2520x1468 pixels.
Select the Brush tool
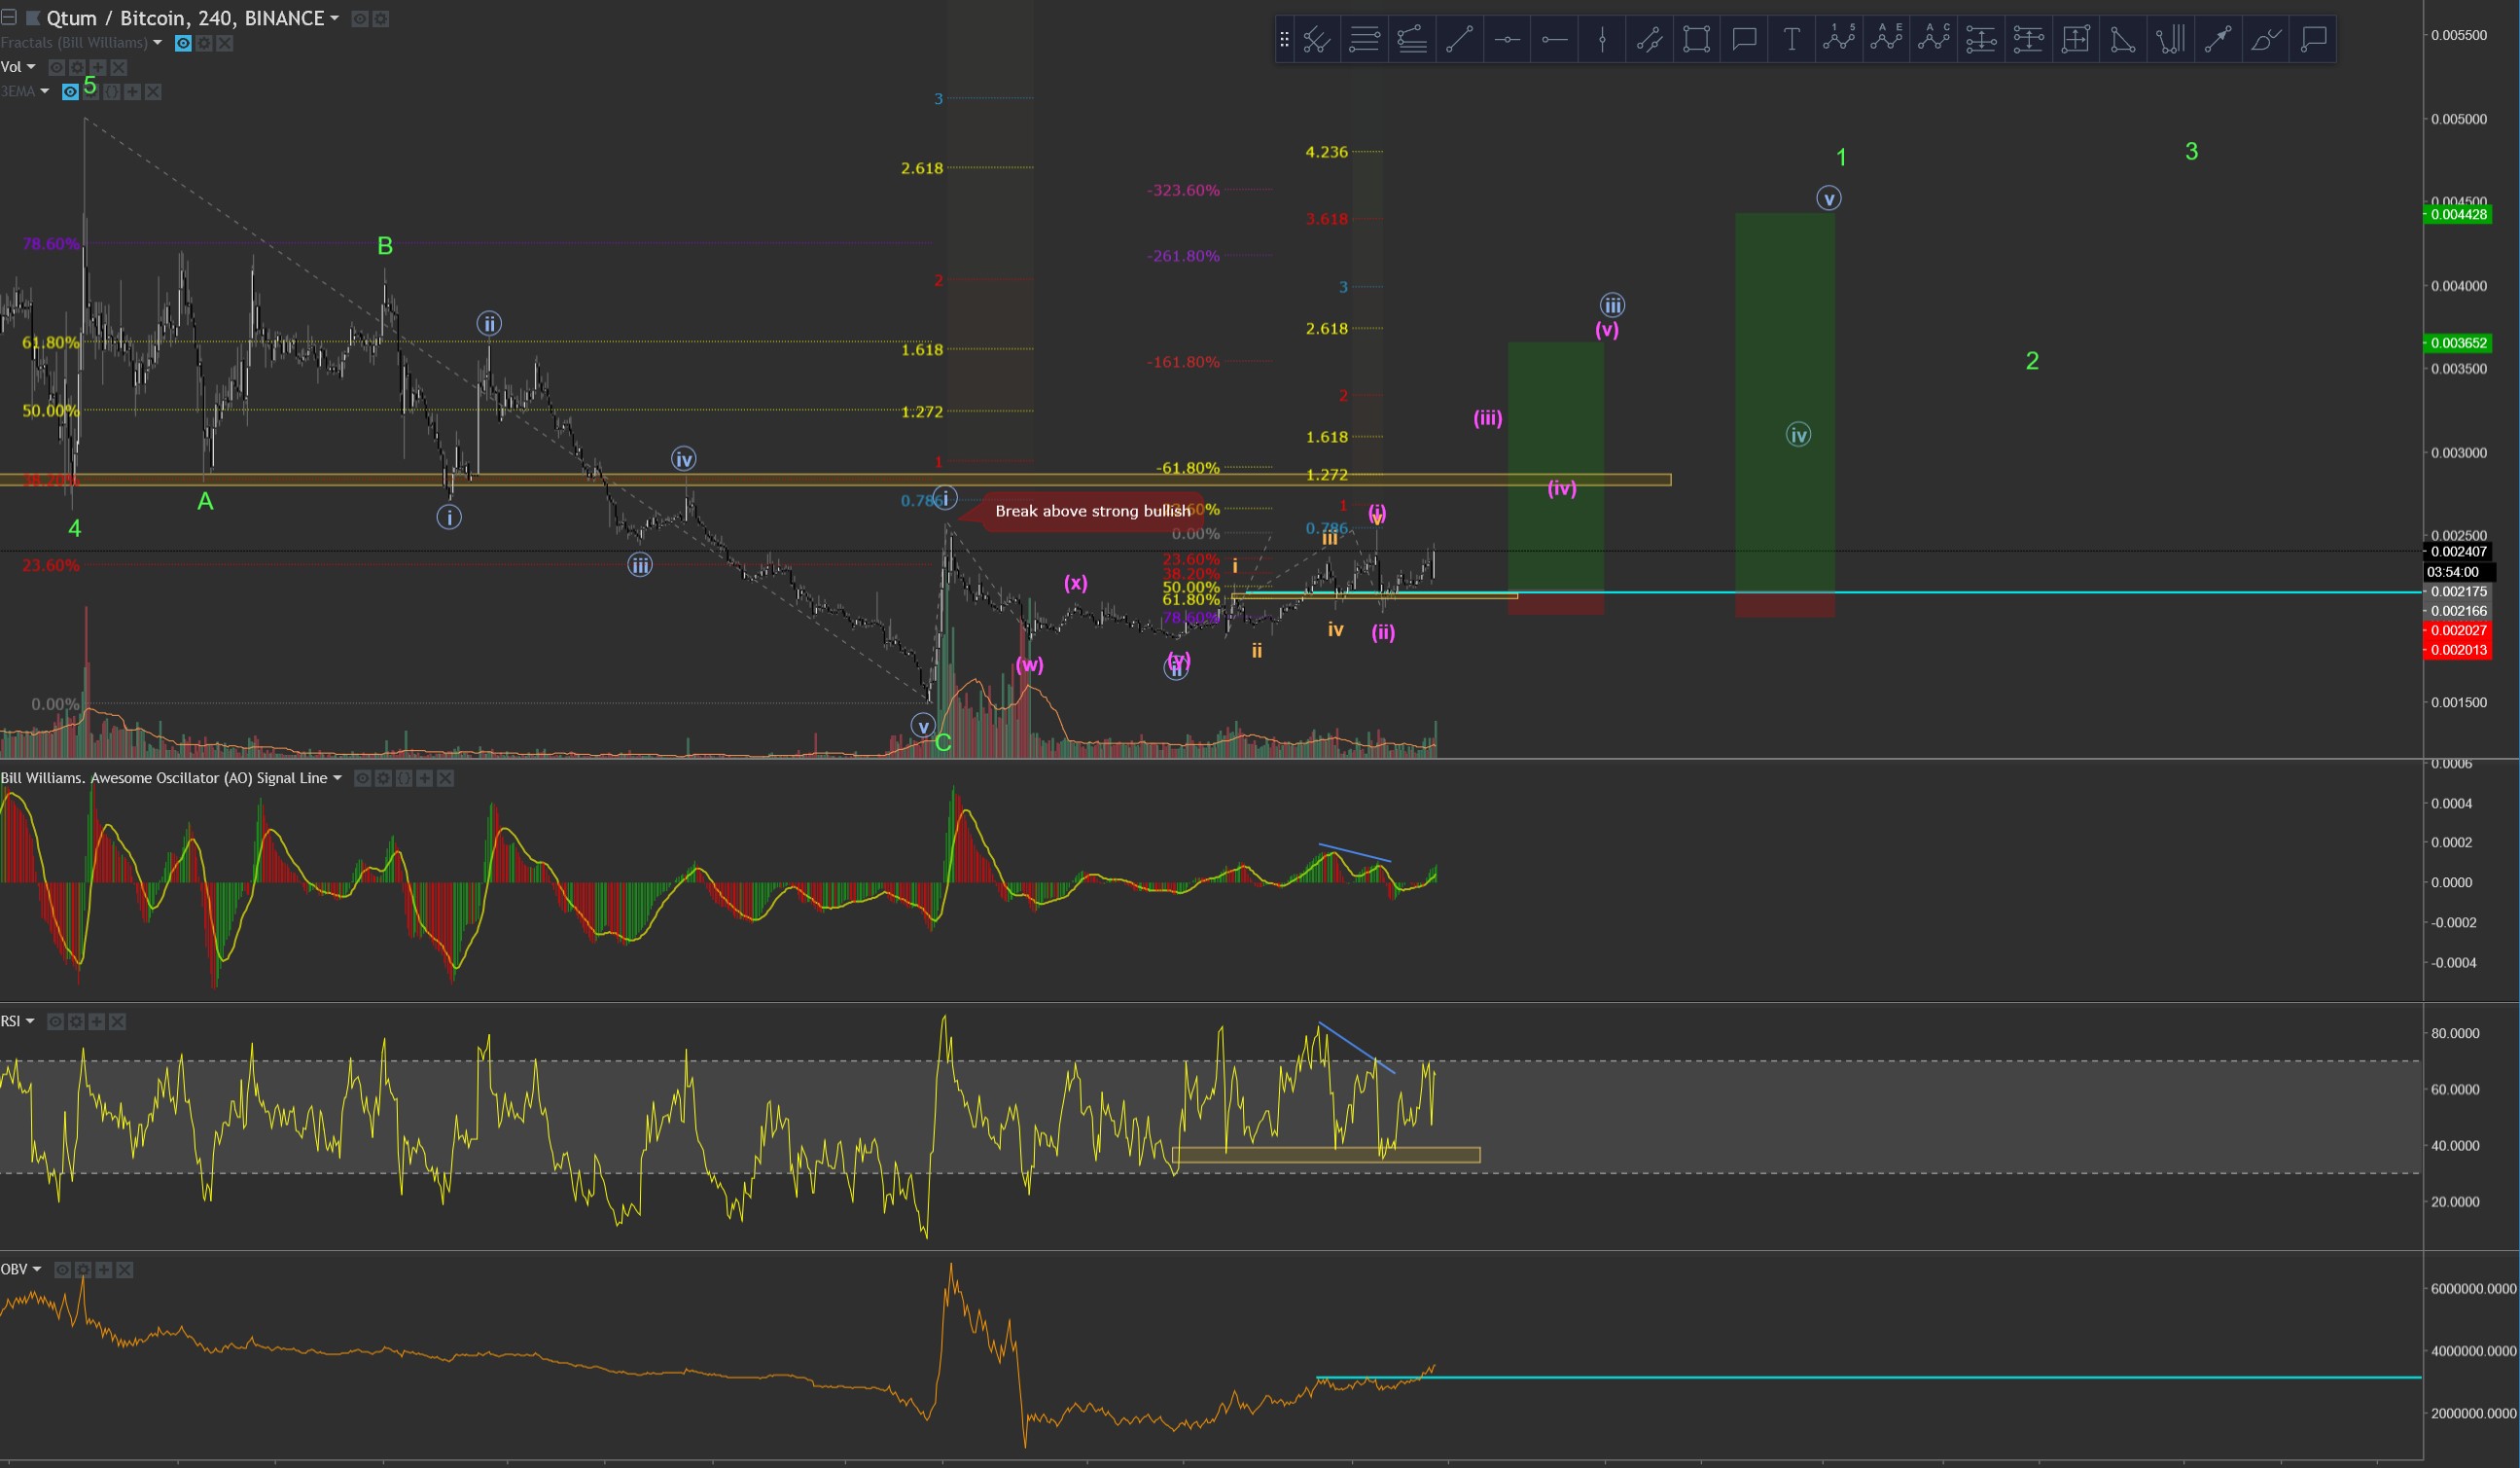[x=2266, y=40]
